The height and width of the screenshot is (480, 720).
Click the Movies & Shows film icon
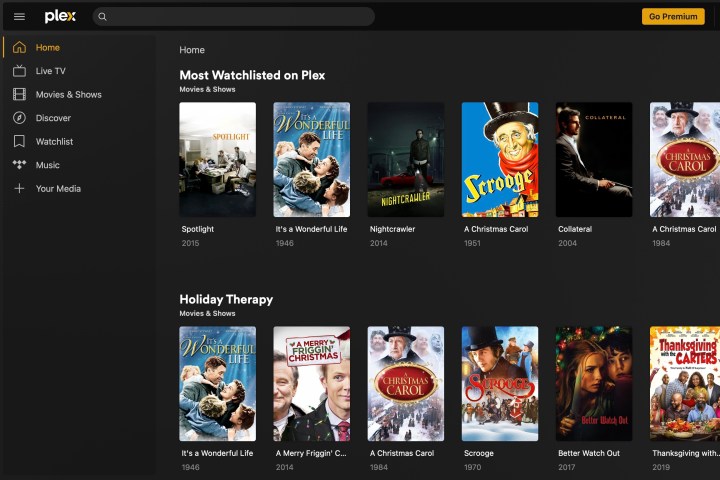click(19, 95)
